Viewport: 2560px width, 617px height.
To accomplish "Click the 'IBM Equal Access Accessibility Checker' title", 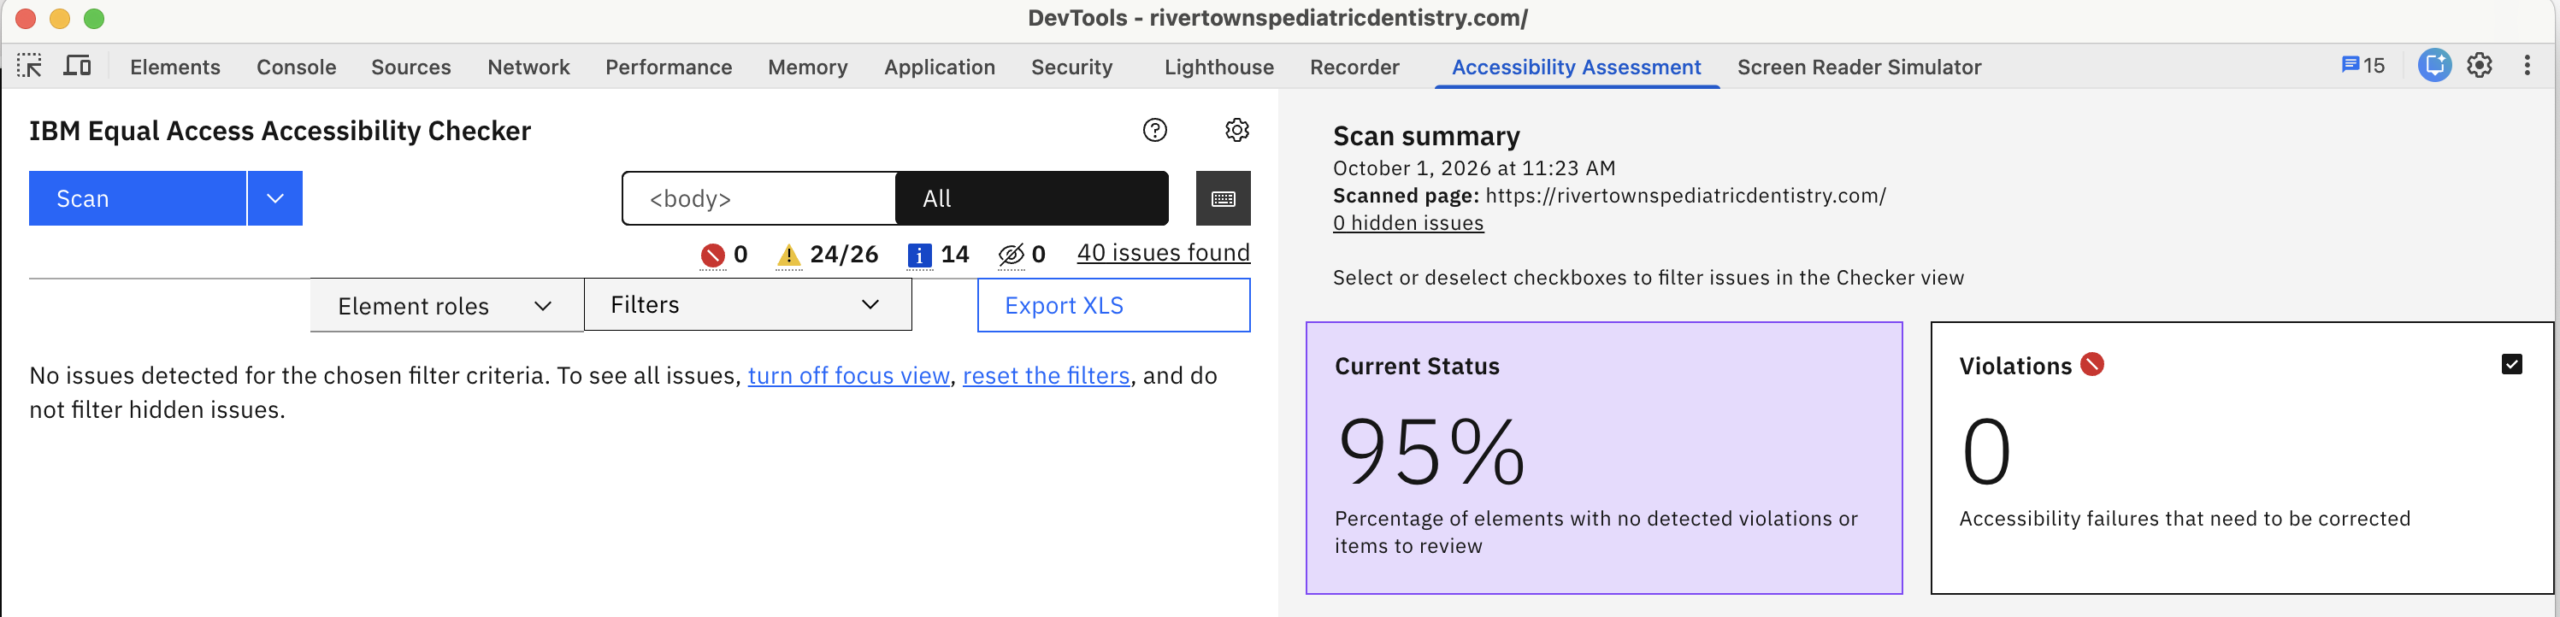I will 280,131.
